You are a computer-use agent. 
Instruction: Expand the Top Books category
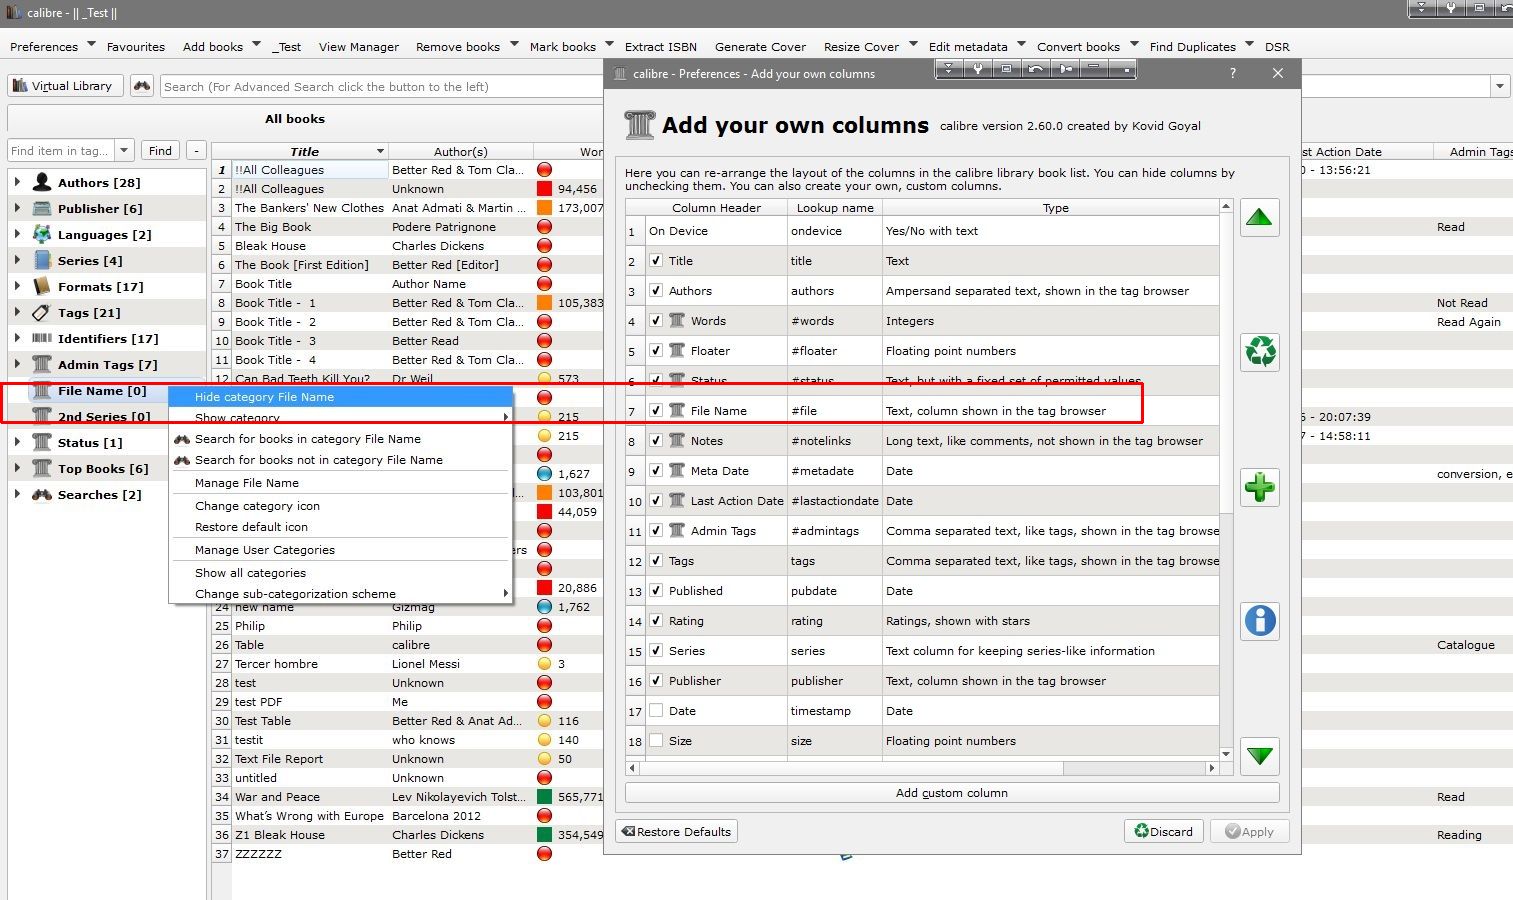(17, 468)
